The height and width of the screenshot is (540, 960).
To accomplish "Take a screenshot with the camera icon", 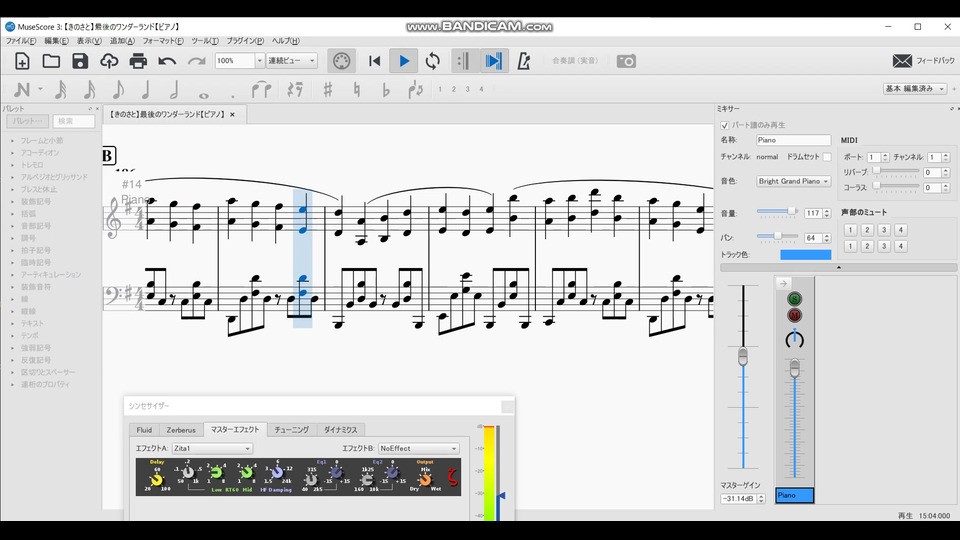I will coord(626,61).
